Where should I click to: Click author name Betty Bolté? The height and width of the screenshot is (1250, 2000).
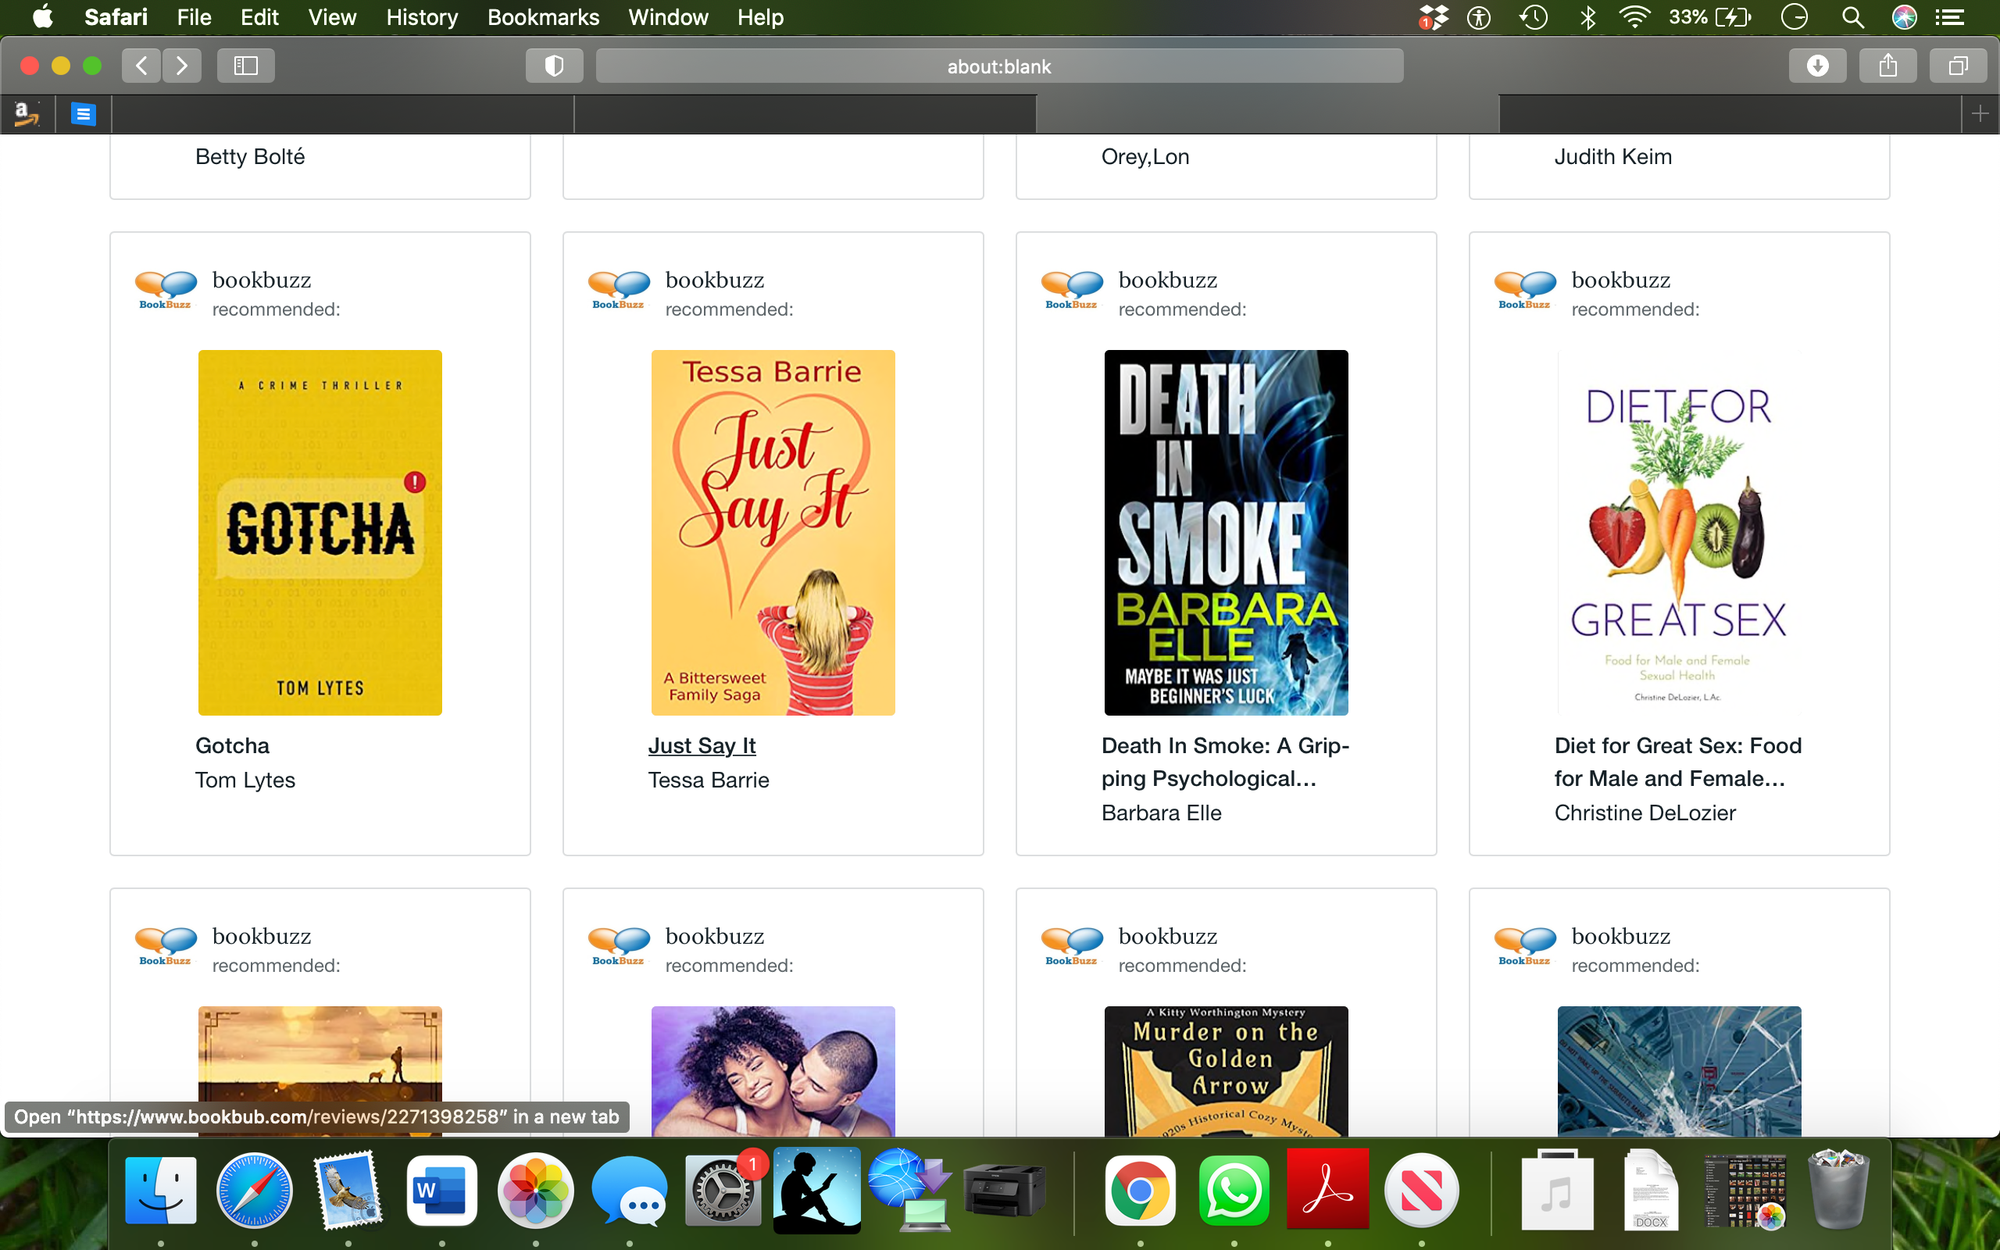point(250,157)
